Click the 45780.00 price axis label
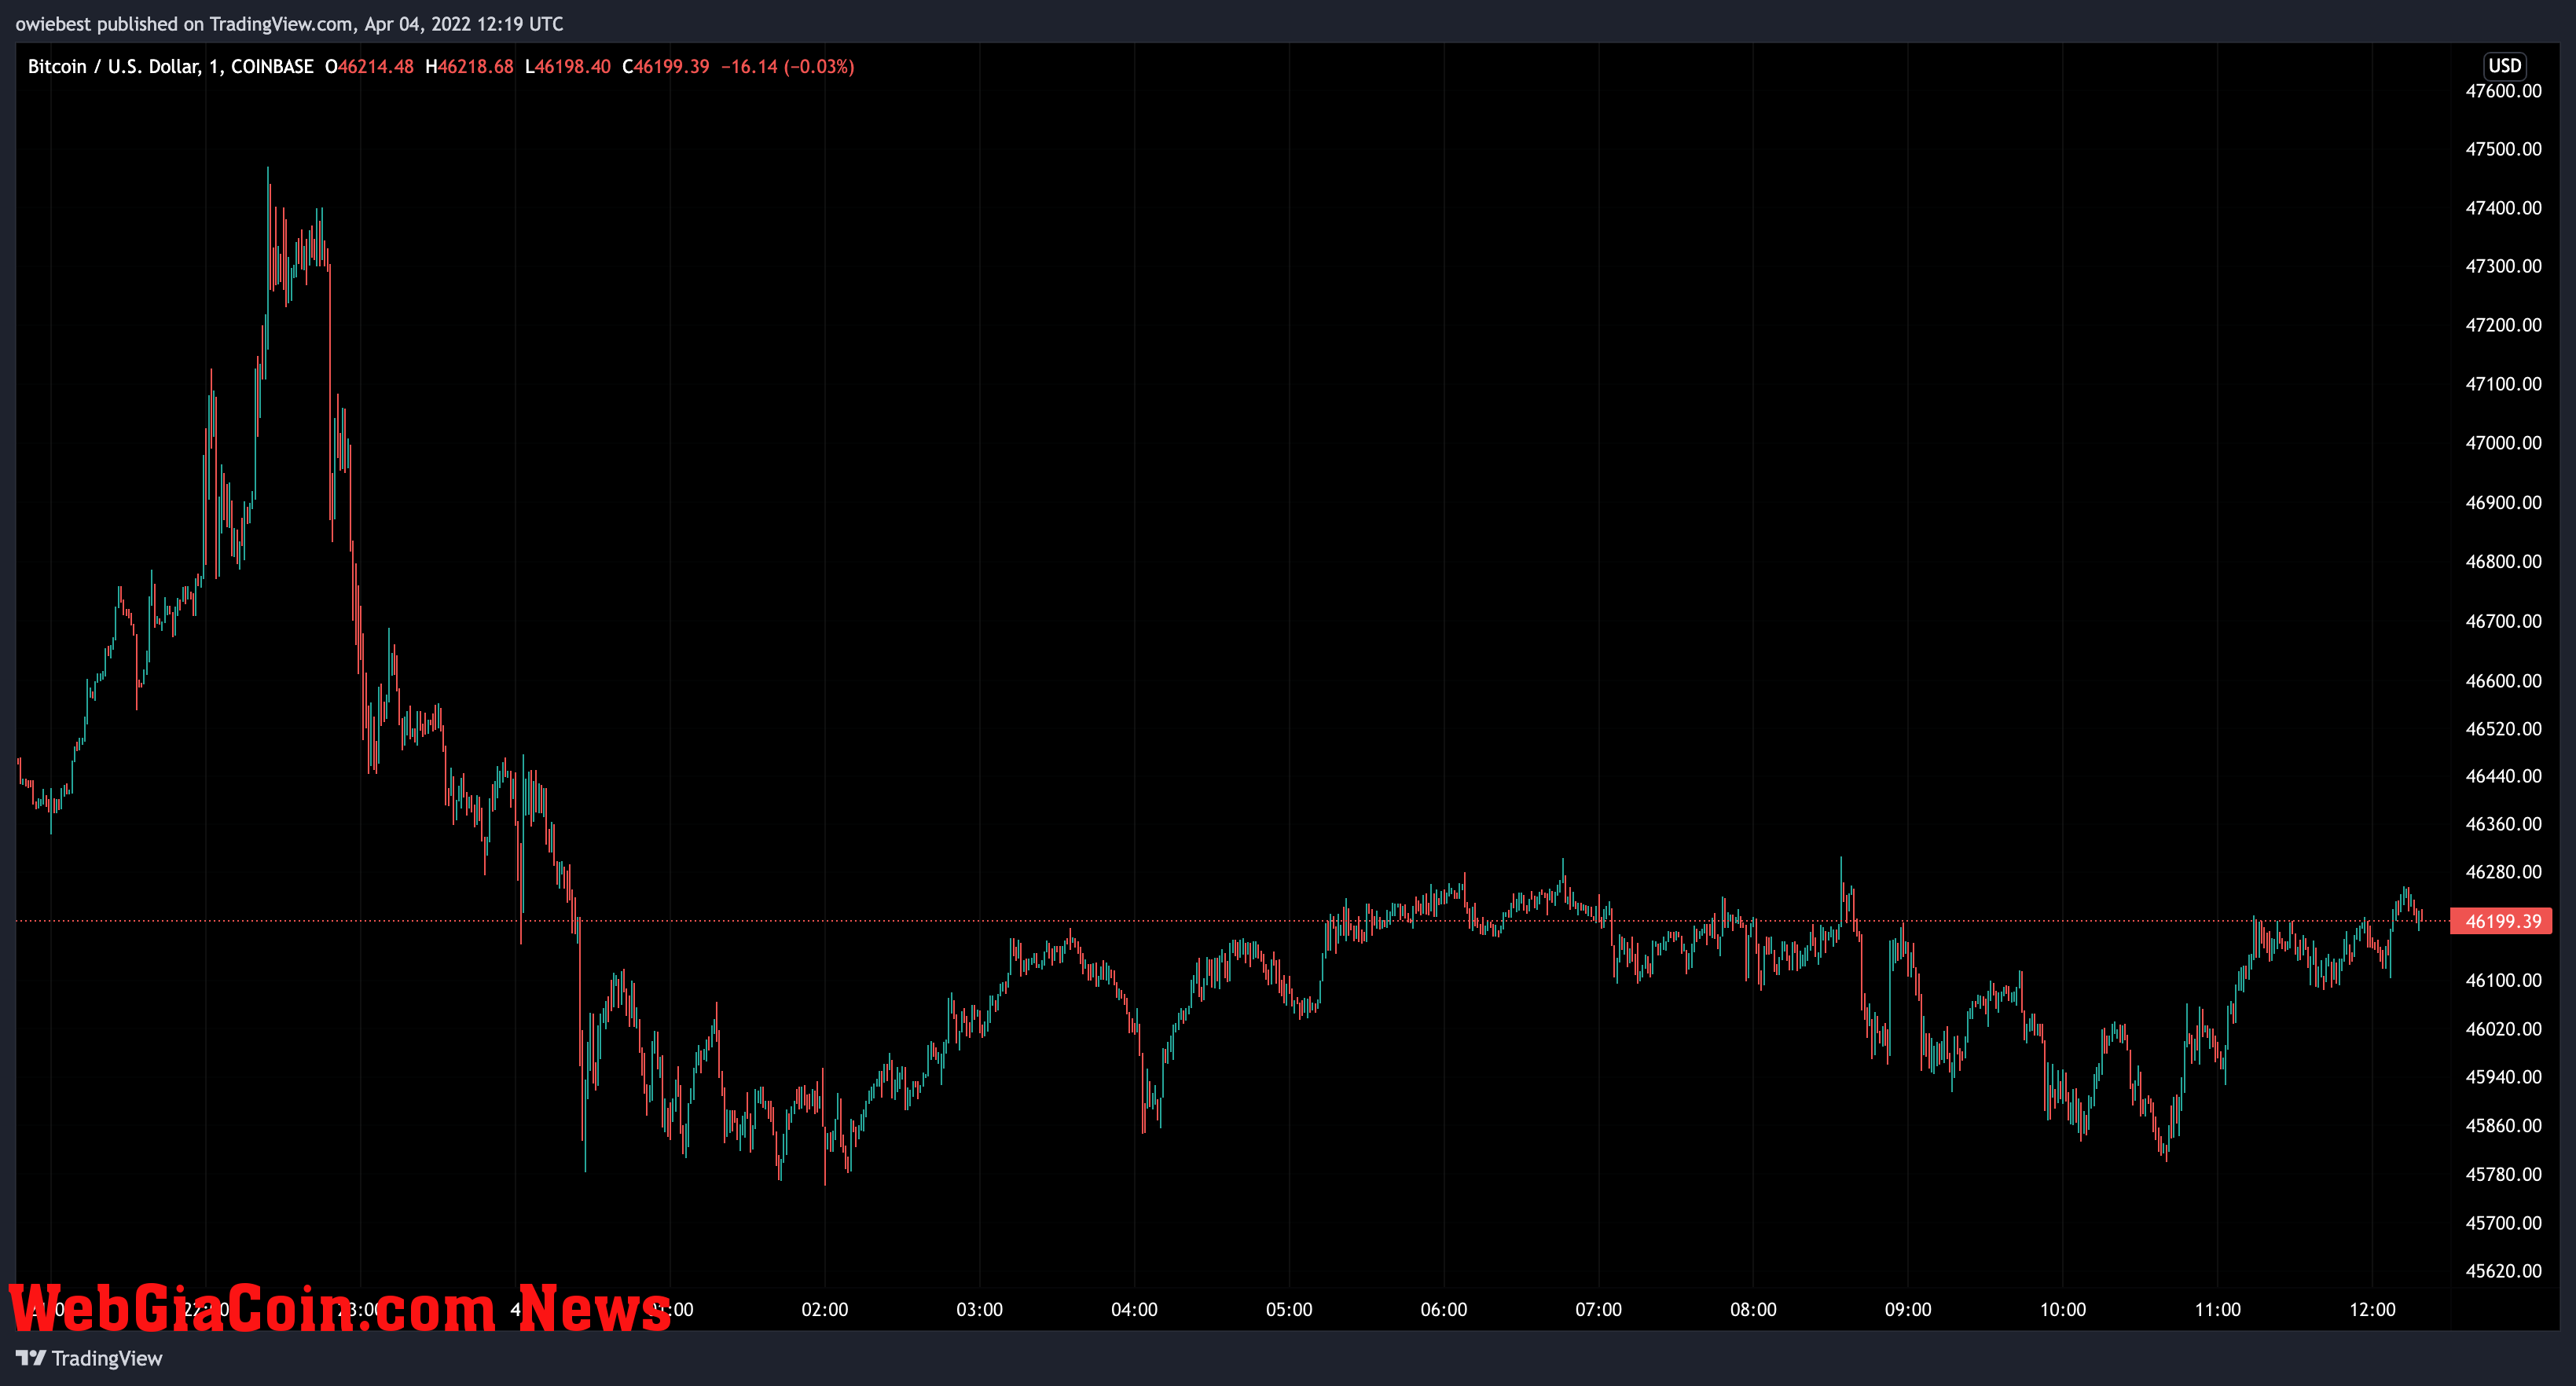Image resolution: width=2576 pixels, height=1386 pixels. [x=2503, y=1174]
